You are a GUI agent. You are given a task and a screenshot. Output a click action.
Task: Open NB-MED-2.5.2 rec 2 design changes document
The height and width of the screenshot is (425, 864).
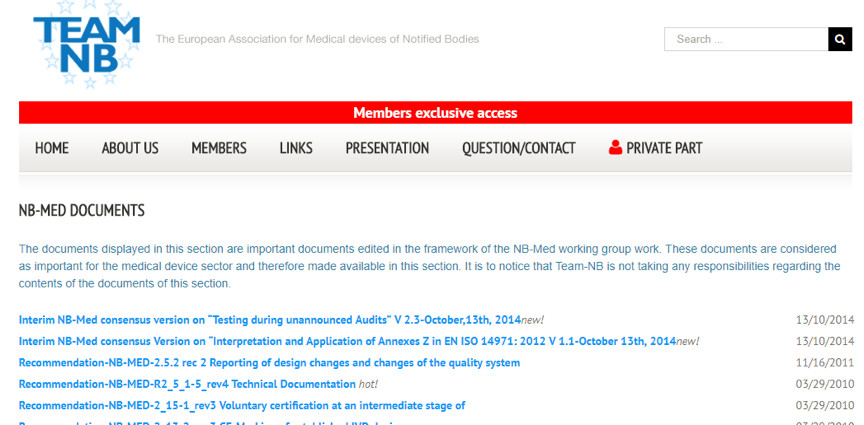269,363
